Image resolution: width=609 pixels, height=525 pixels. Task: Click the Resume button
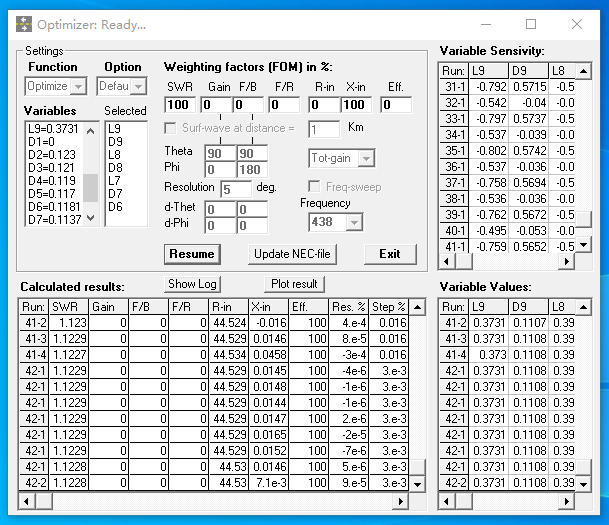tap(192, 254)
